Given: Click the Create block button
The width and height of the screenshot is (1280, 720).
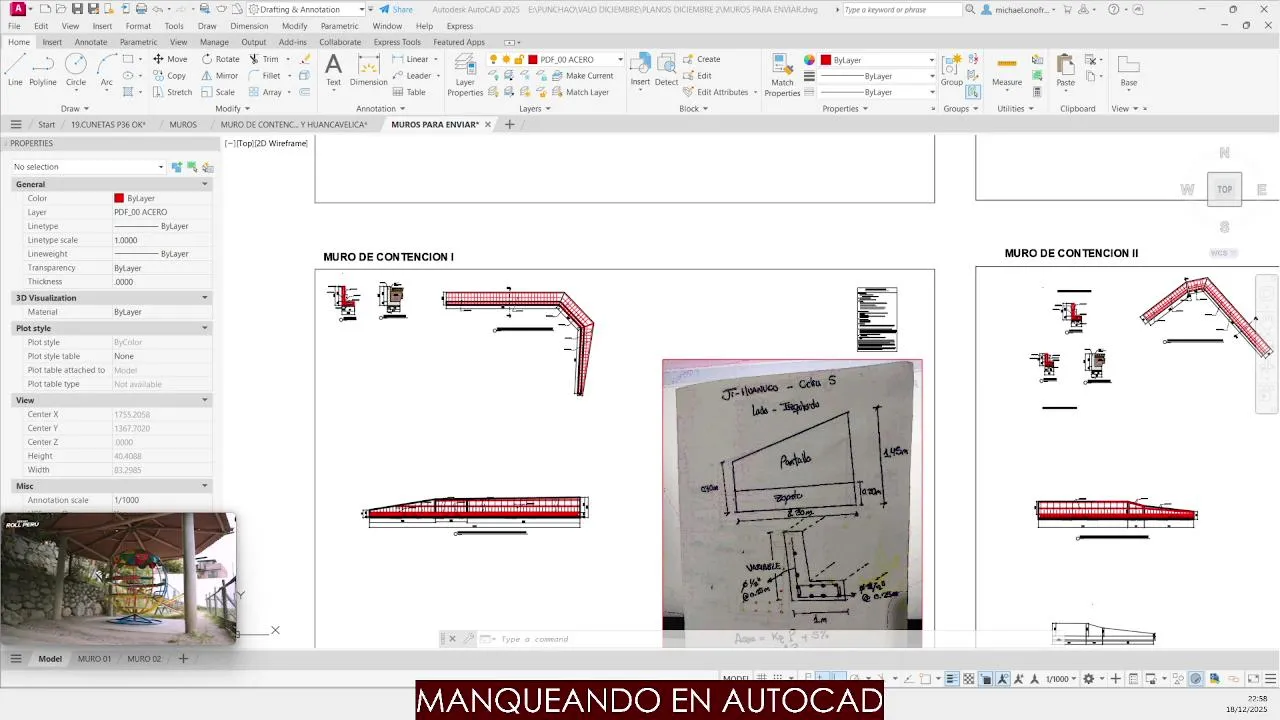Looking at the screenshot, I should click(701, 59).
